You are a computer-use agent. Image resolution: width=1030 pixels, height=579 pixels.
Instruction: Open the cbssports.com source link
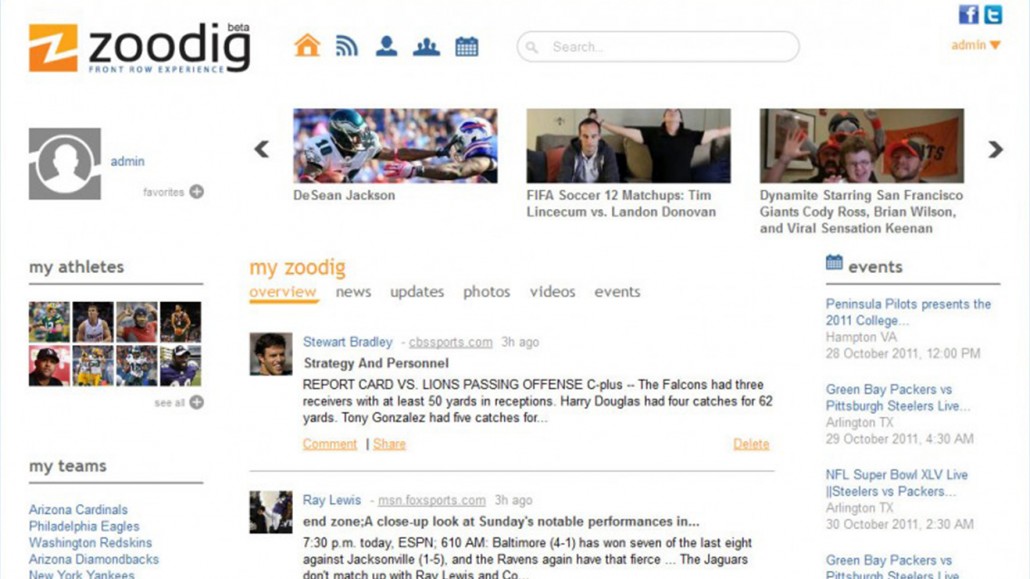(451, 342)
